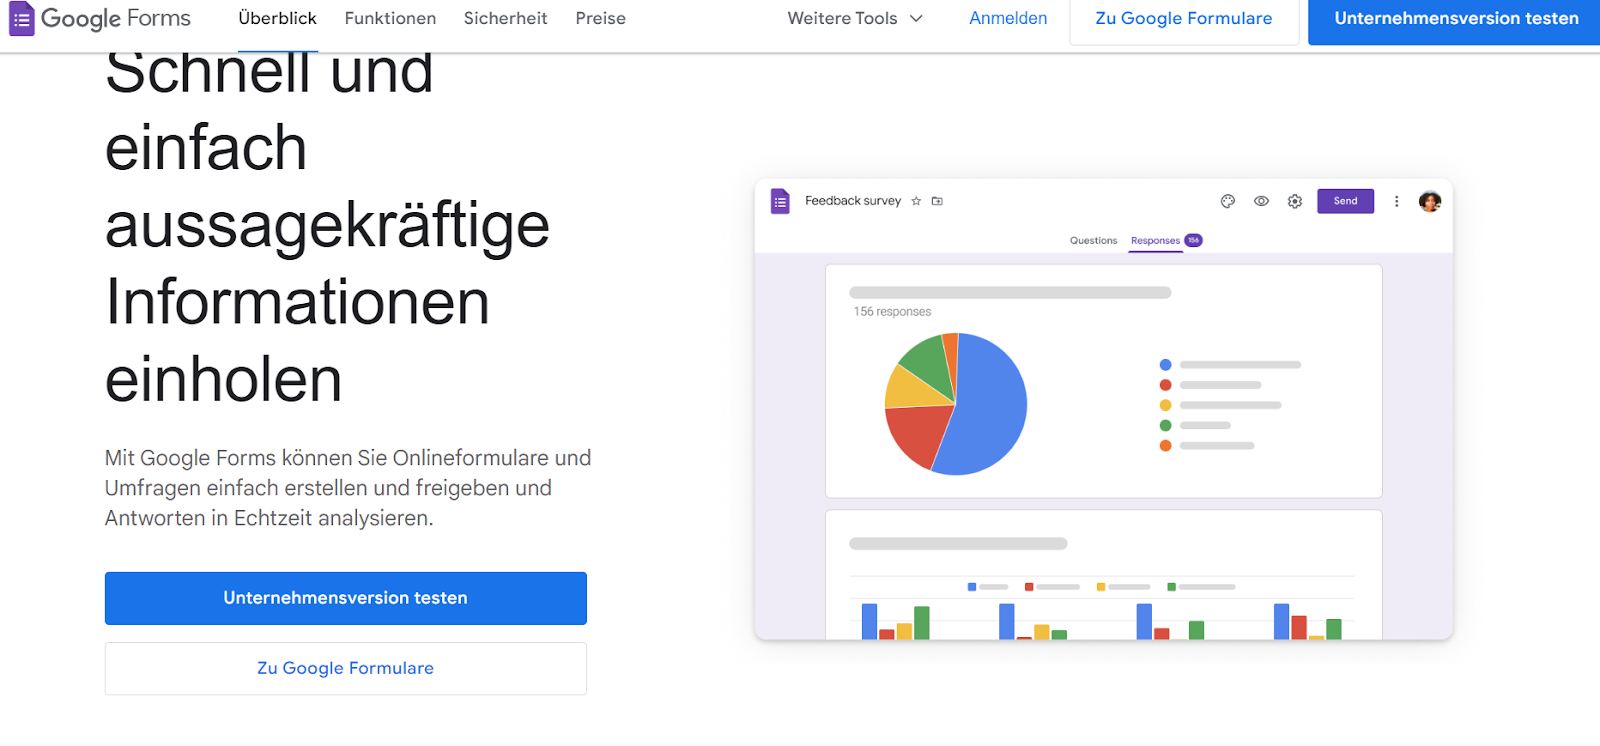
Task: Click the Feedback survey form icon
Action: pyautogui.click(x=780, y=201)
